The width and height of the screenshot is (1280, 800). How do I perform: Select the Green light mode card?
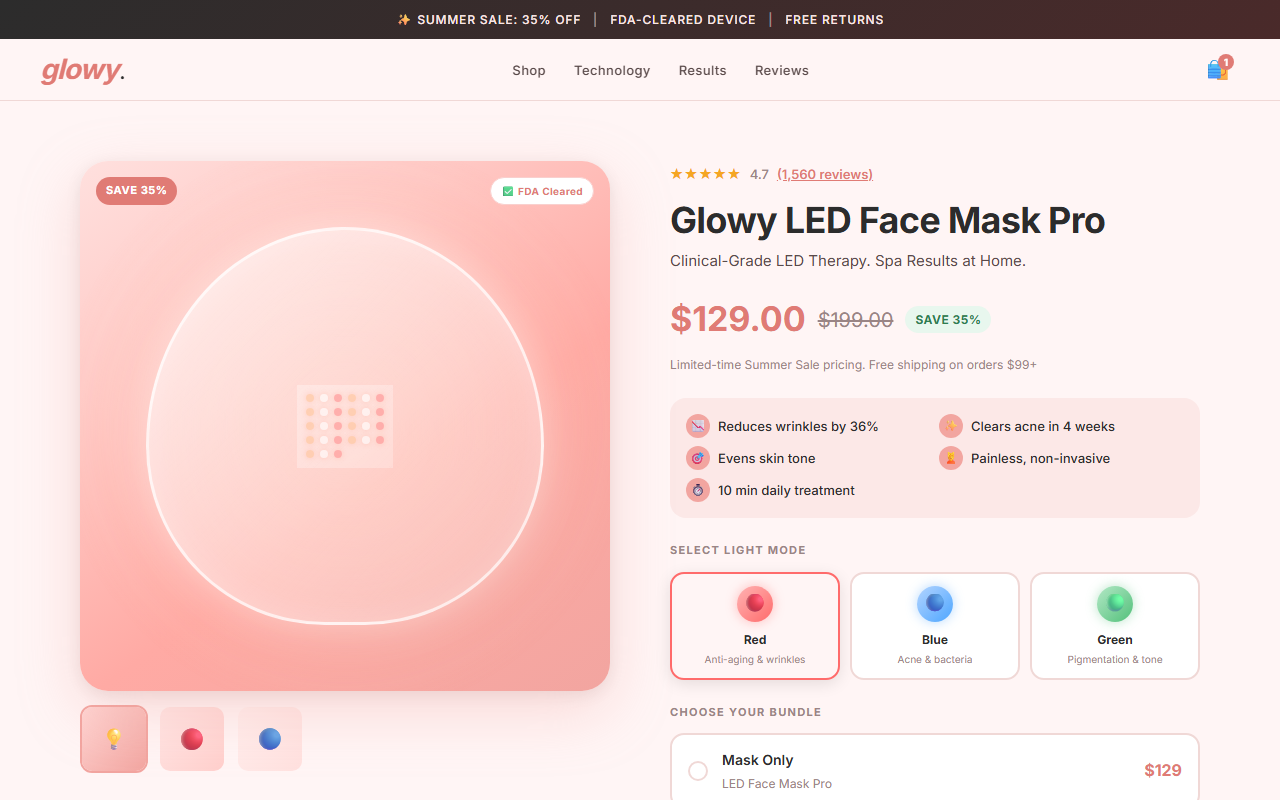coord(1114,626)
